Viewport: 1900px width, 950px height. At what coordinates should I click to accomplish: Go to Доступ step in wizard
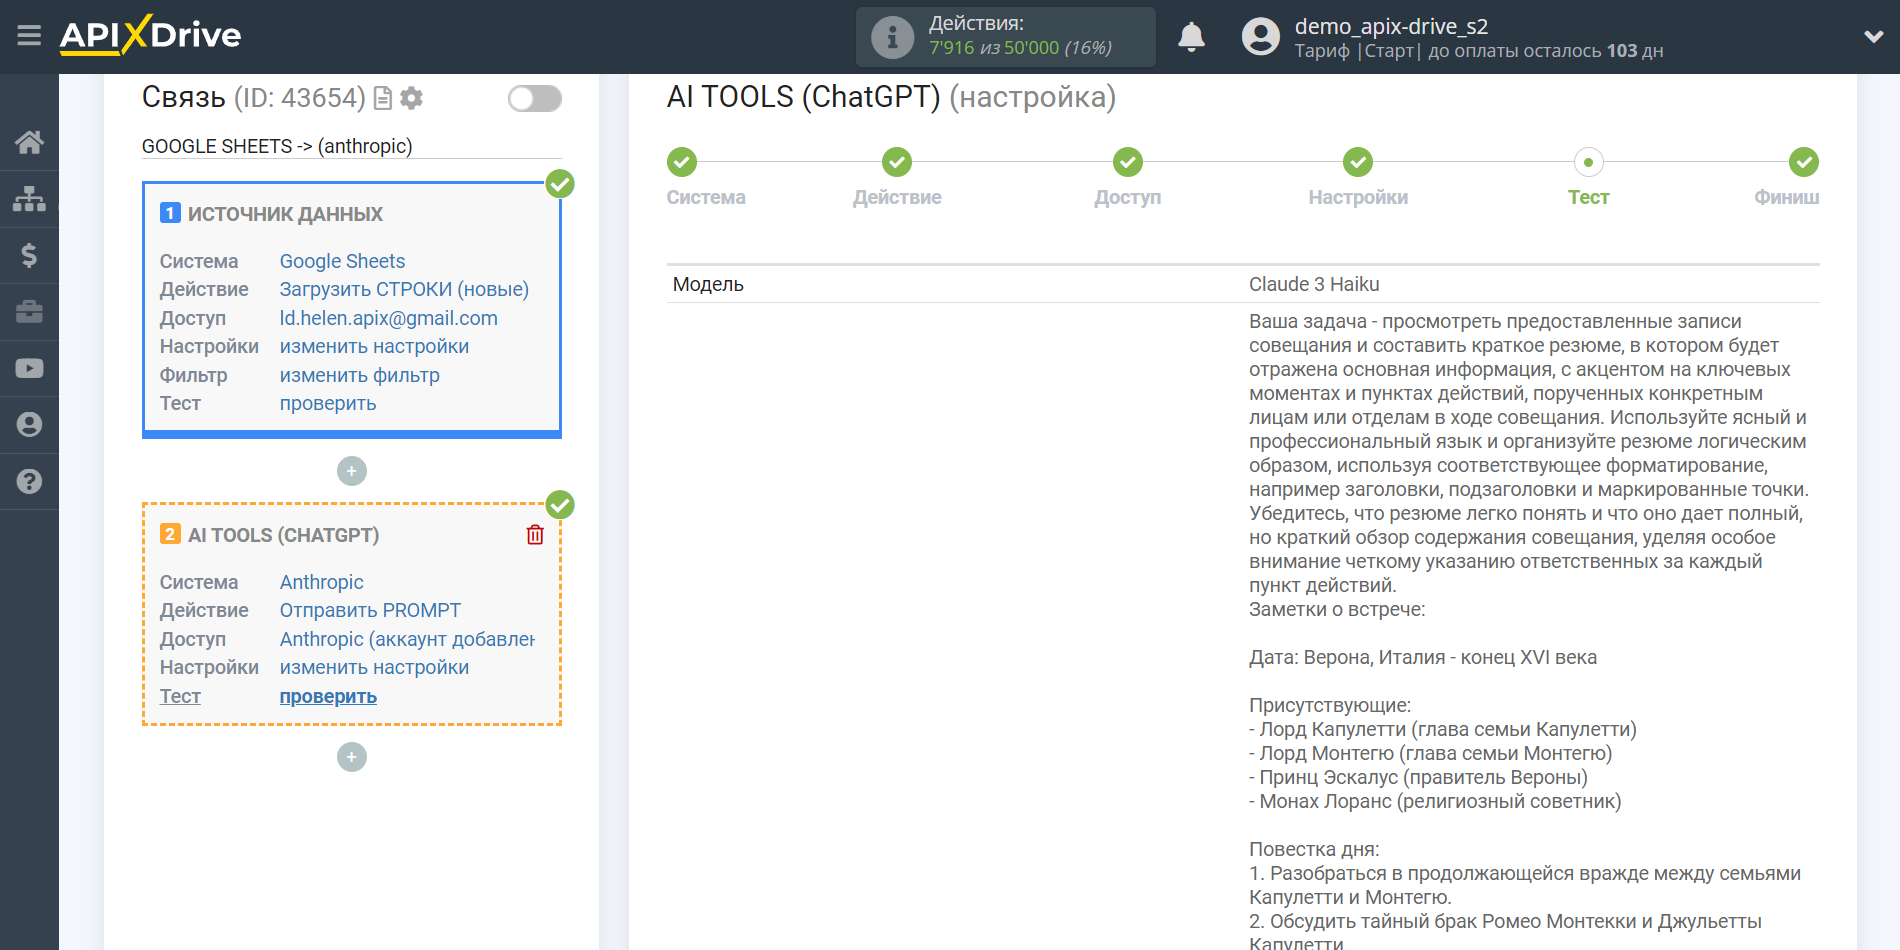[1128, 197]
